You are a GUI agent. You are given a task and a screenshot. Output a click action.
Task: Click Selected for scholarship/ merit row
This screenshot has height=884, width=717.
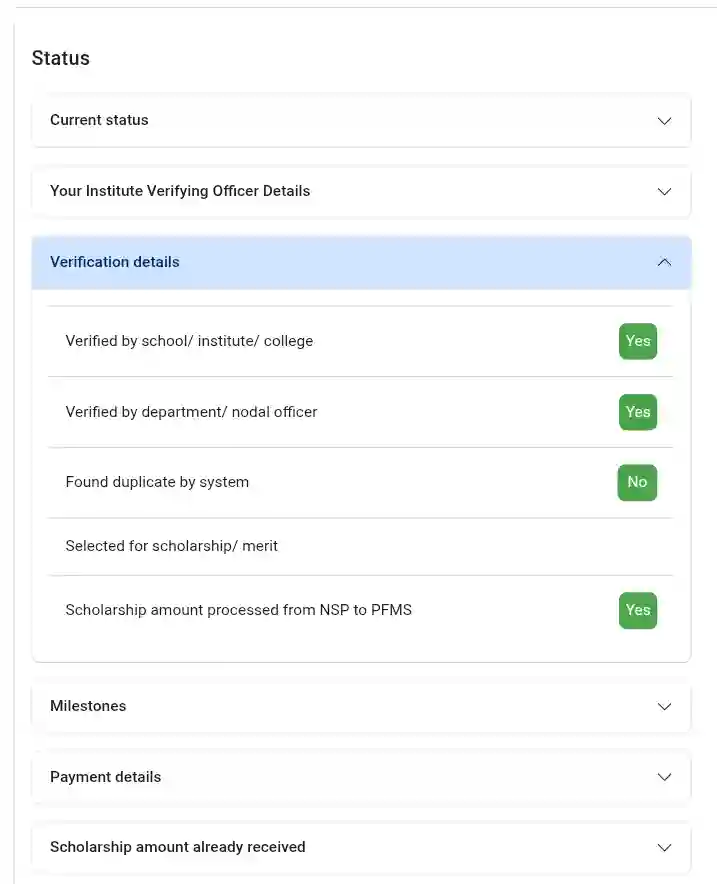[172, 546]
